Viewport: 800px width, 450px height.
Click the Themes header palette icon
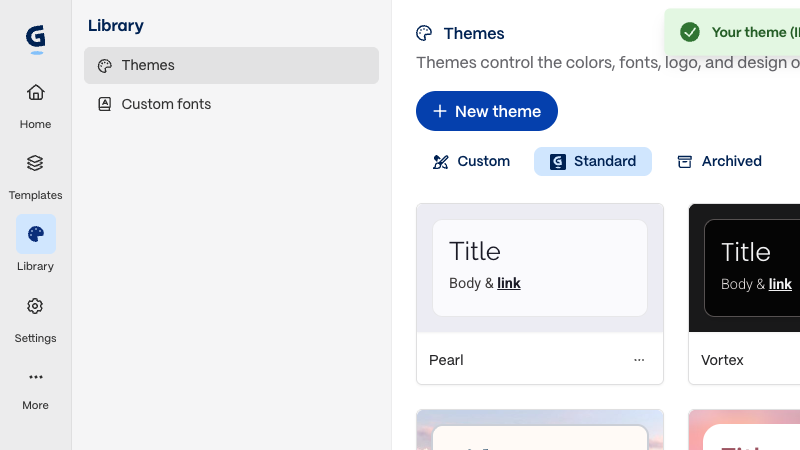424,33
